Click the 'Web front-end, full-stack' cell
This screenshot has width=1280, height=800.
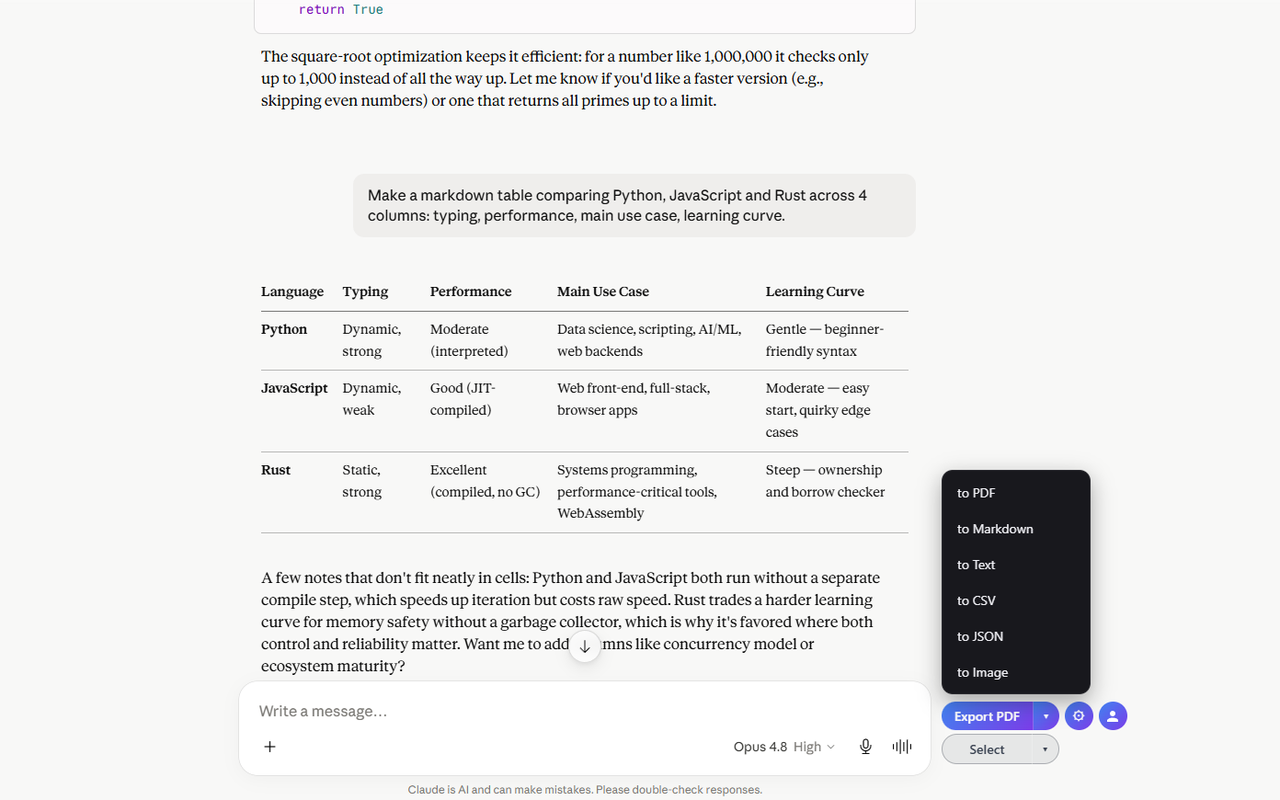coord(633,399)
